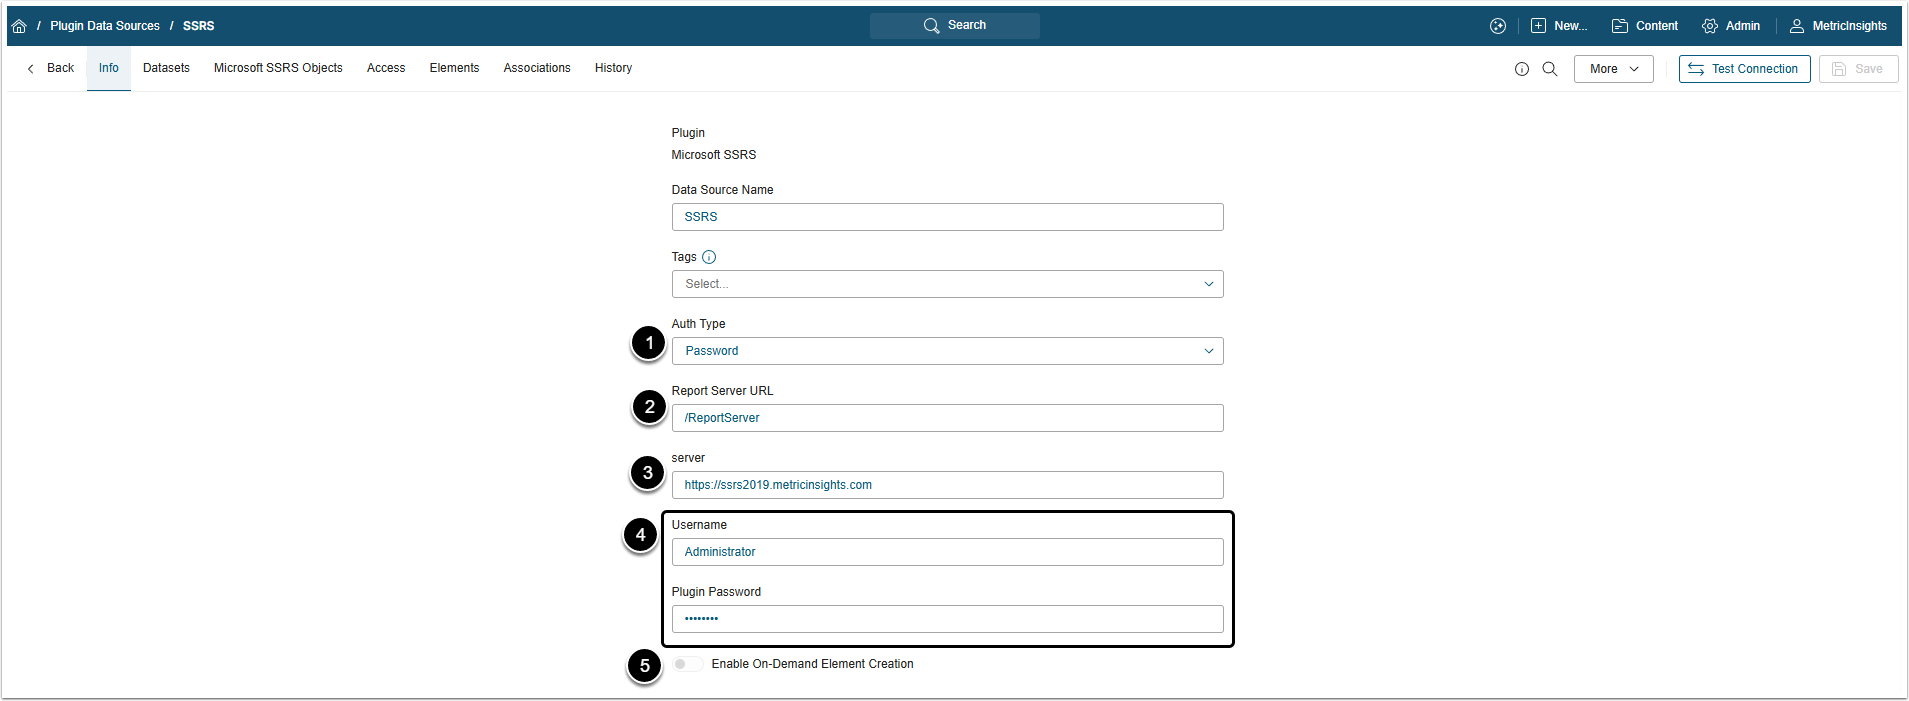
Task: Open the Auth Type dropdown
Action: pos(947,351)
